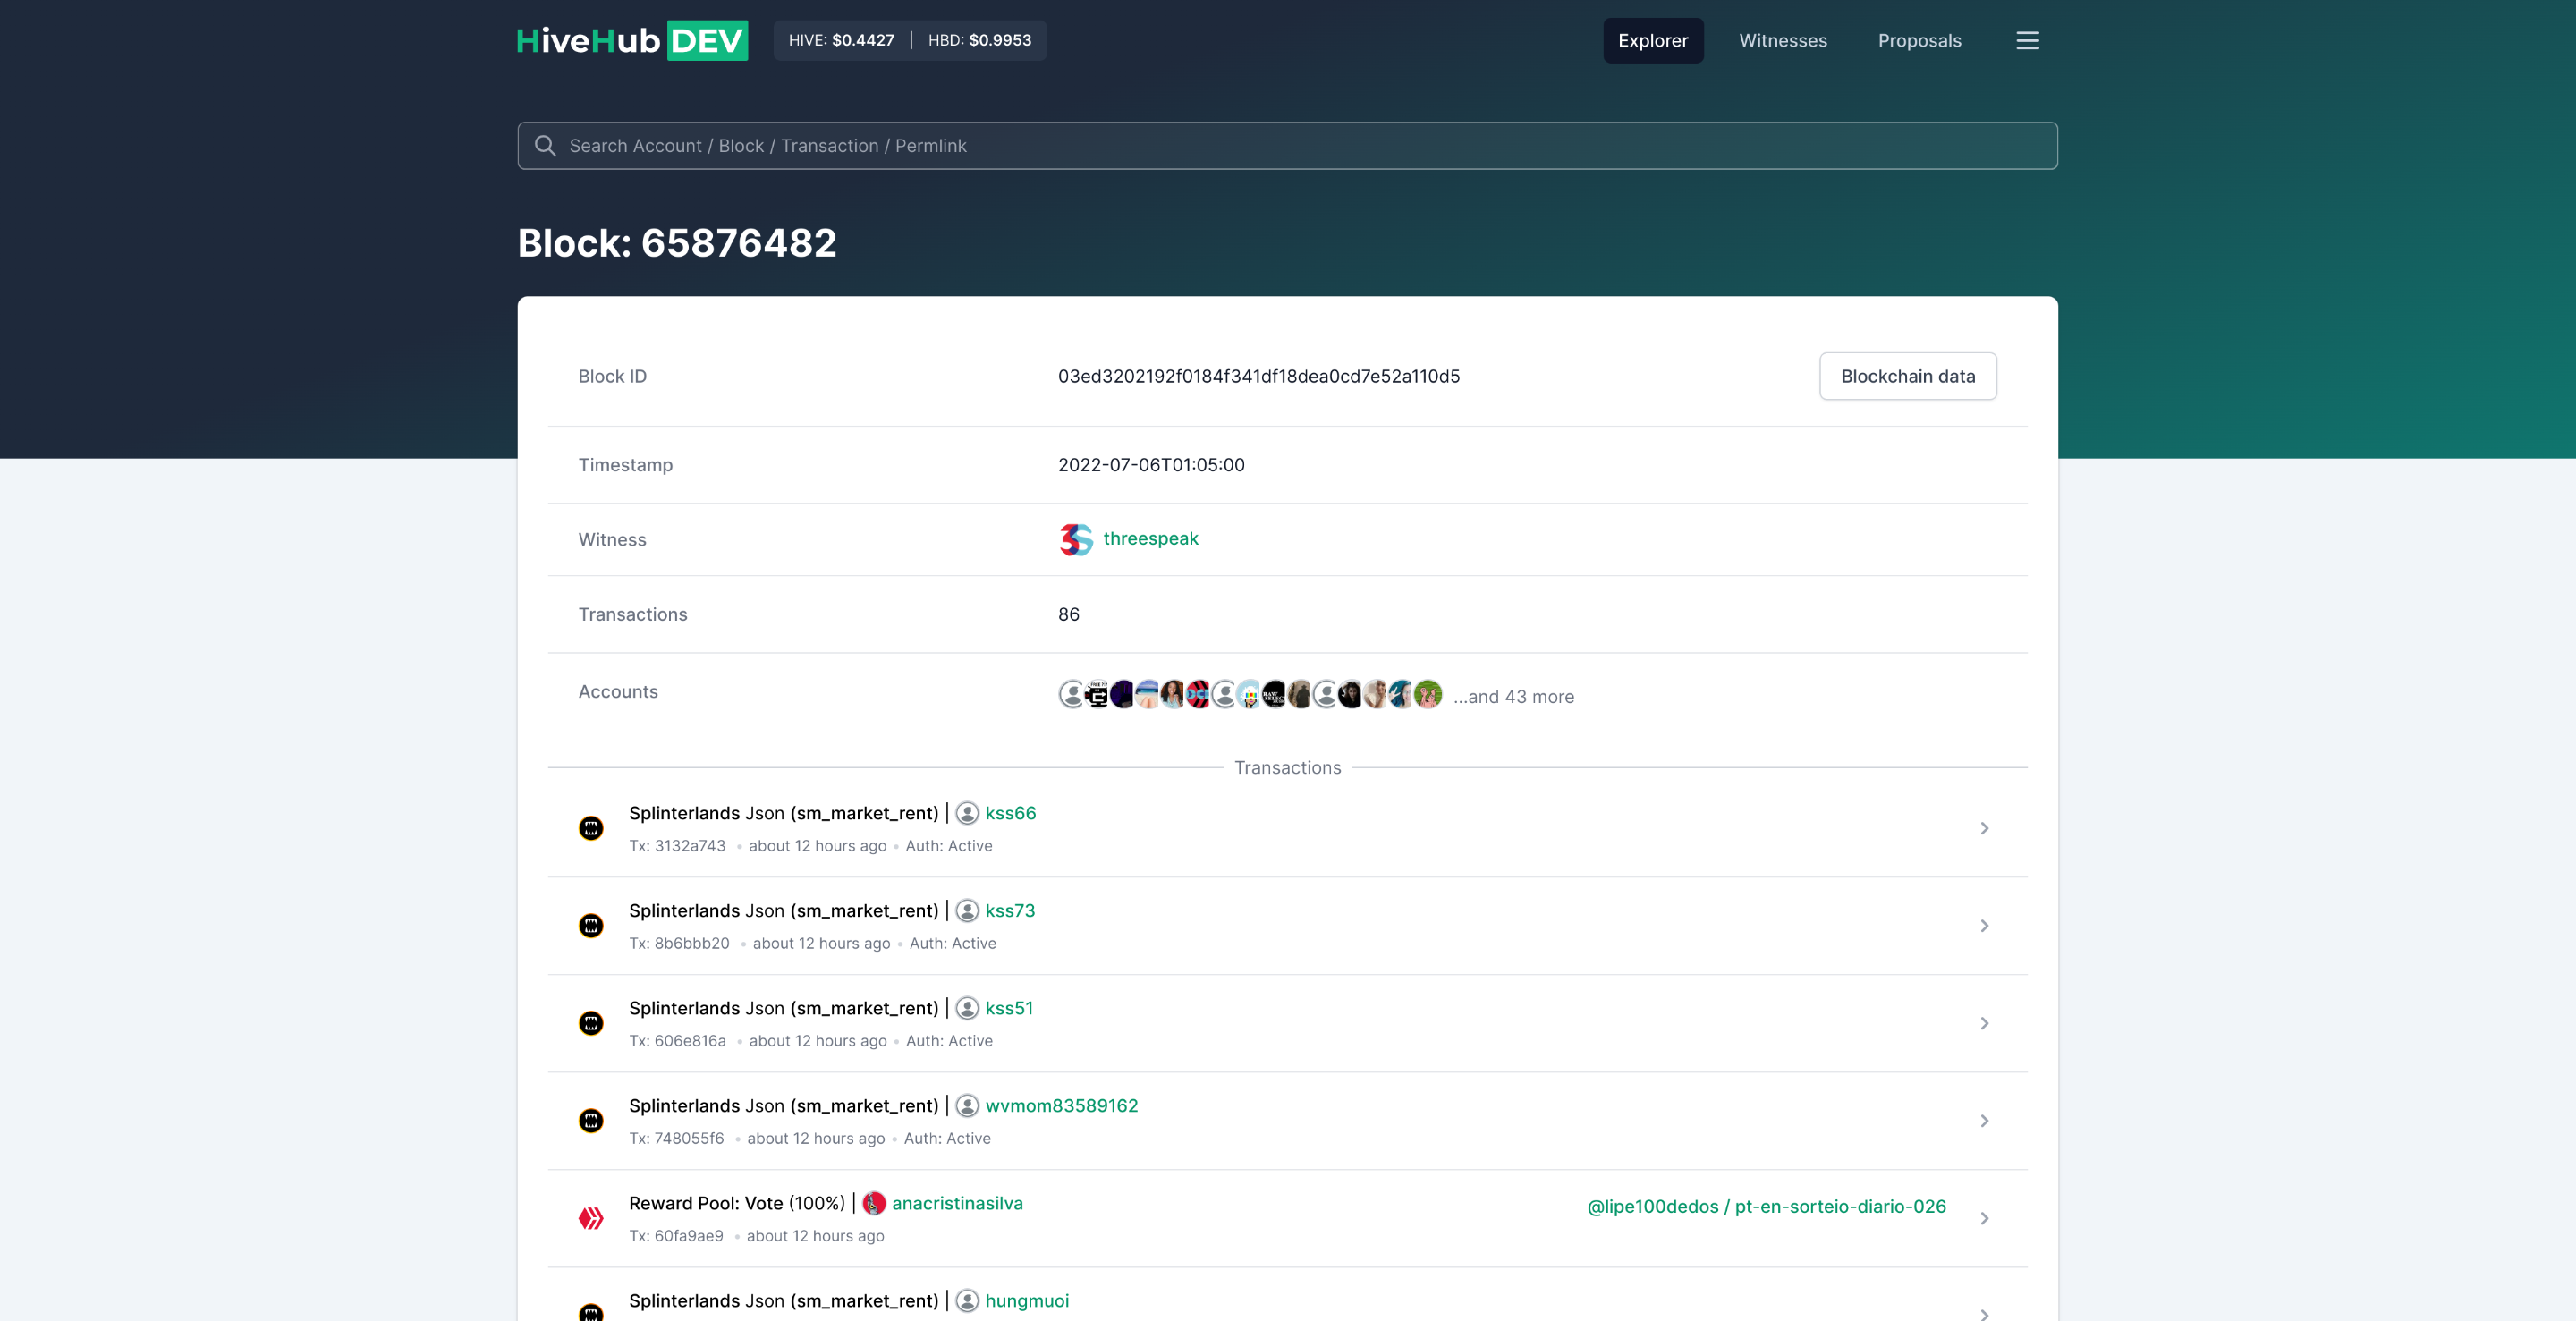
Task: Open the pt-en-sorteio-diario-026 post link
Action: click(1766, 1206)
